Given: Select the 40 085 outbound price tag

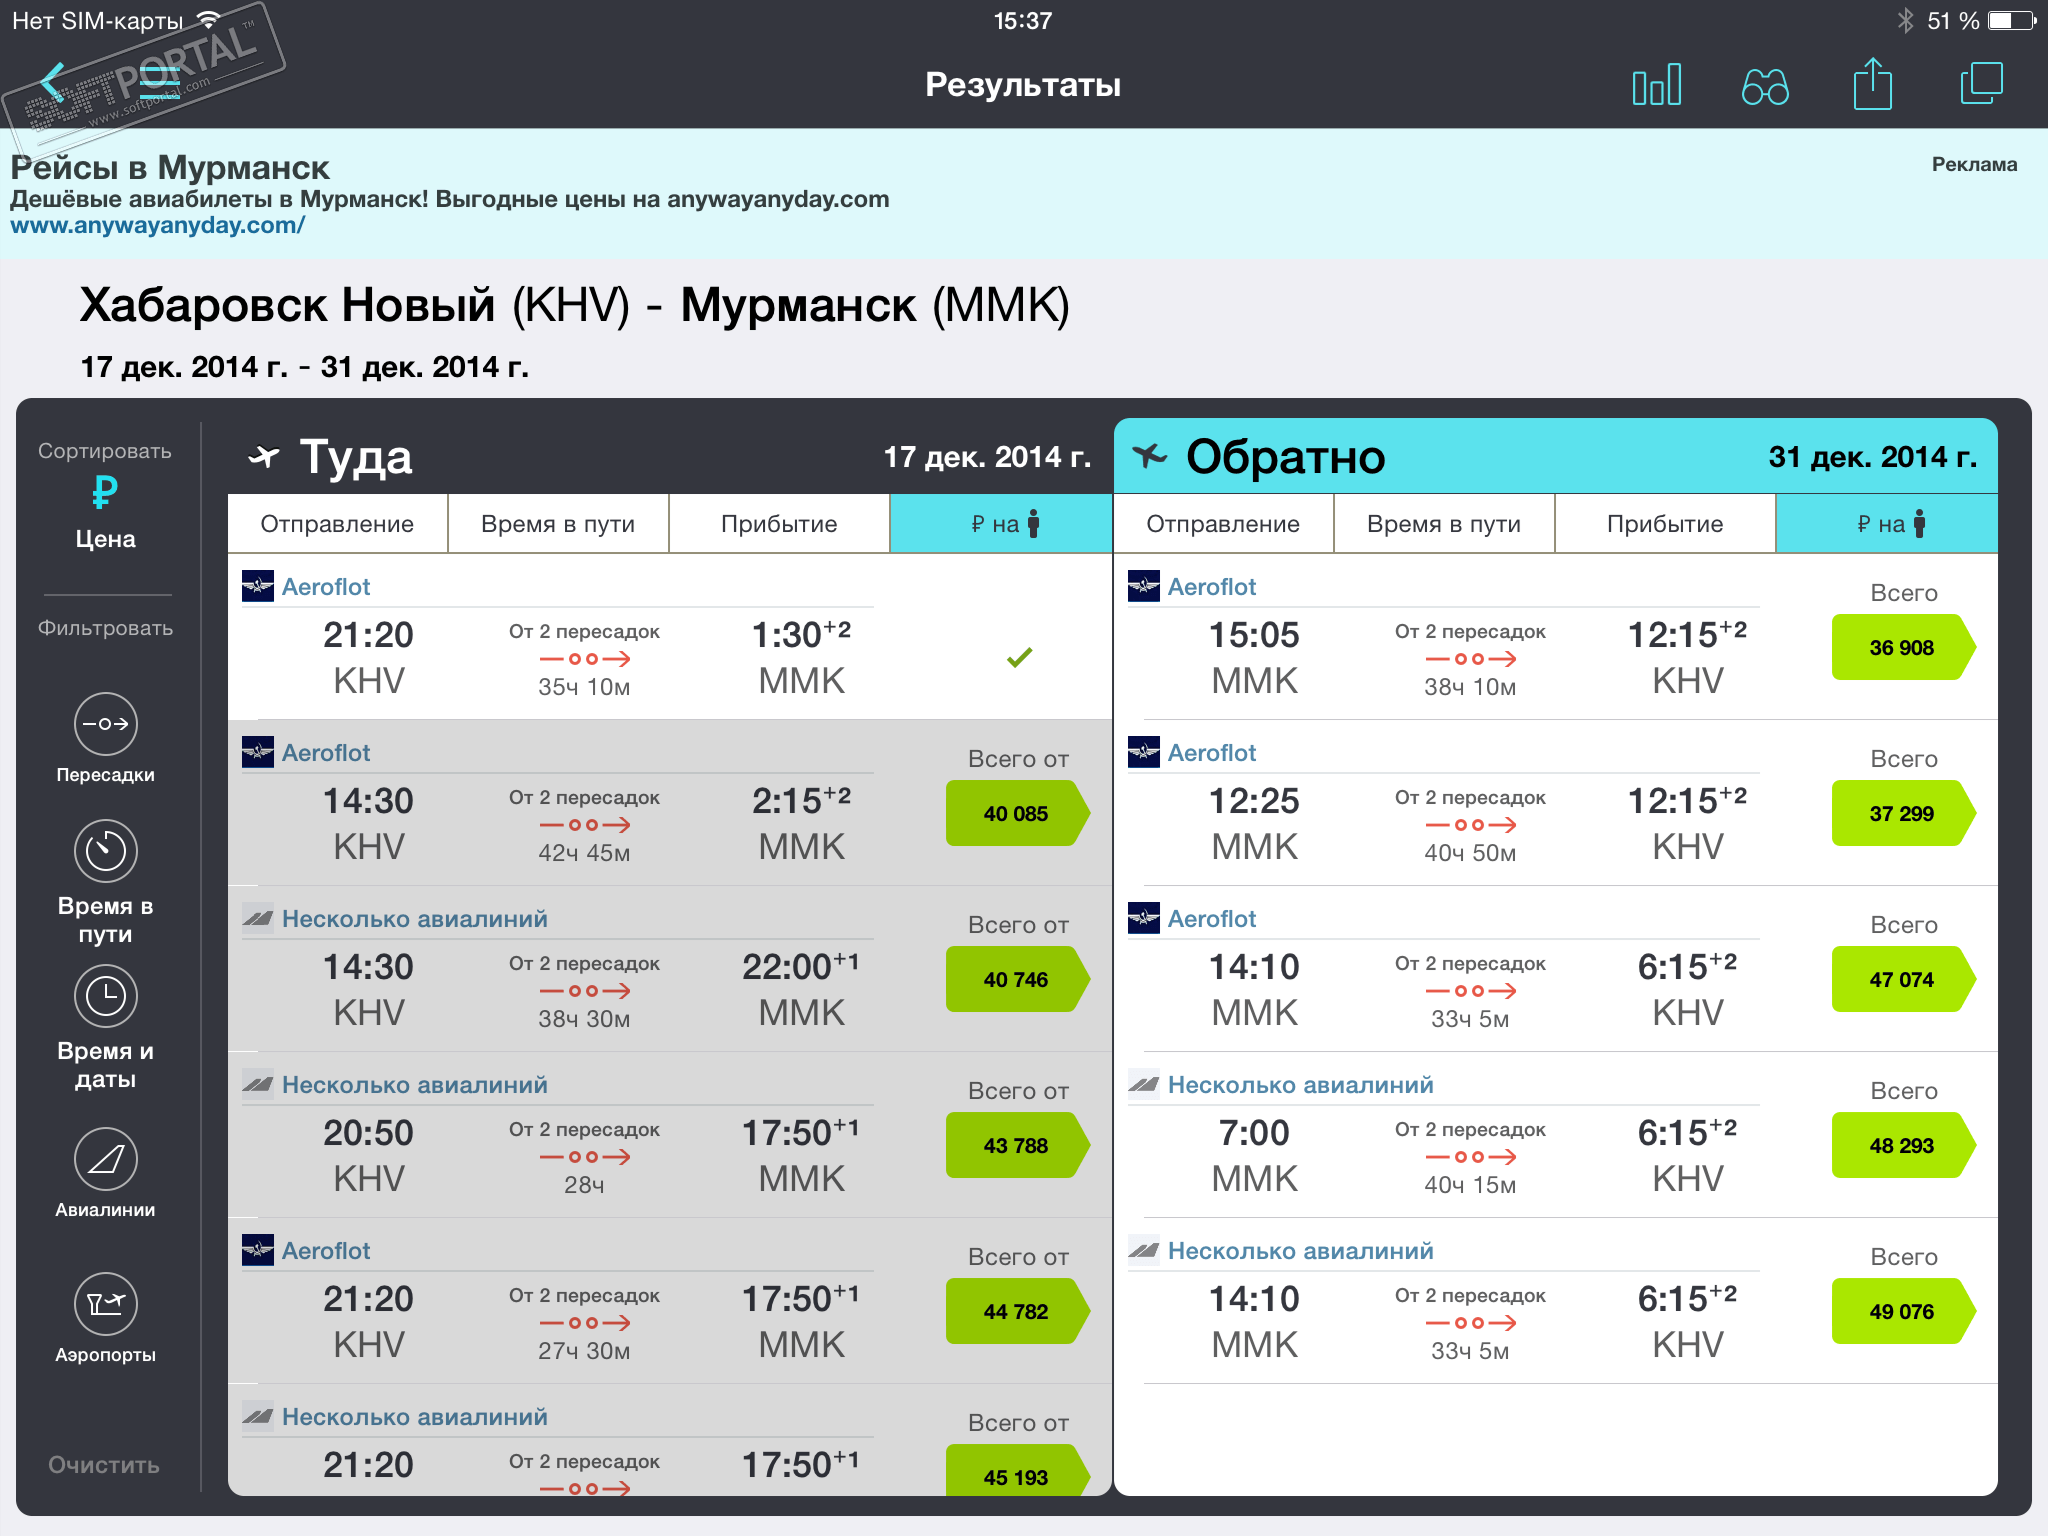Looking at the screenshot, I should pyautogui.click(x=1015, y=814).
